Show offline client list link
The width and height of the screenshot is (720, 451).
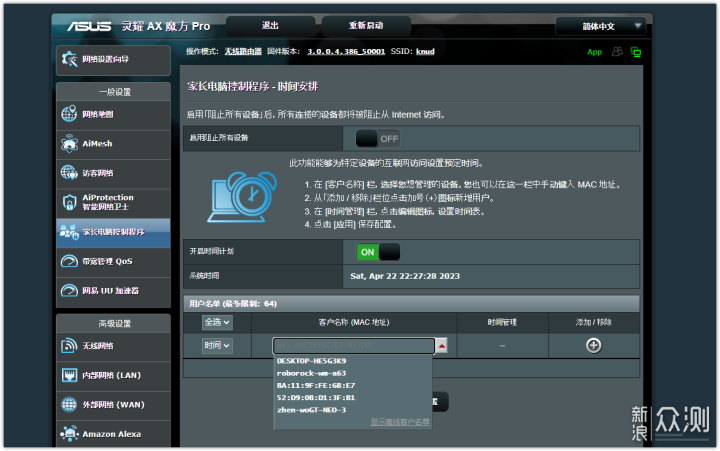tap(400, 422)
